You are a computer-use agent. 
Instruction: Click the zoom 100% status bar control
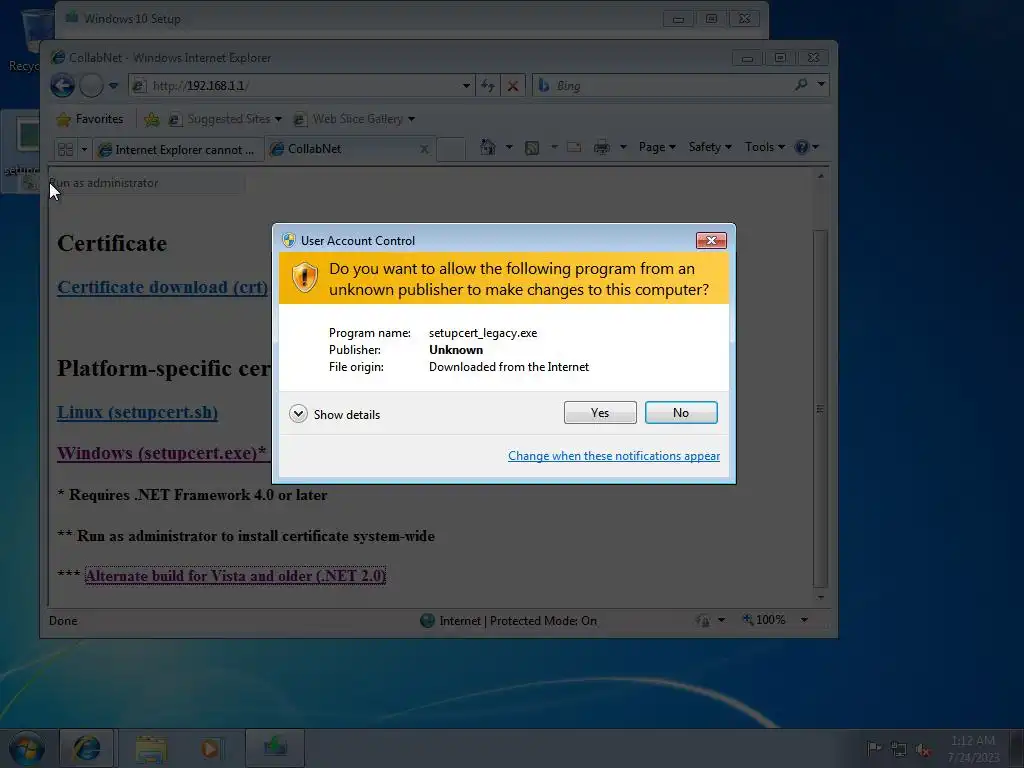click(x=764, y=619)
